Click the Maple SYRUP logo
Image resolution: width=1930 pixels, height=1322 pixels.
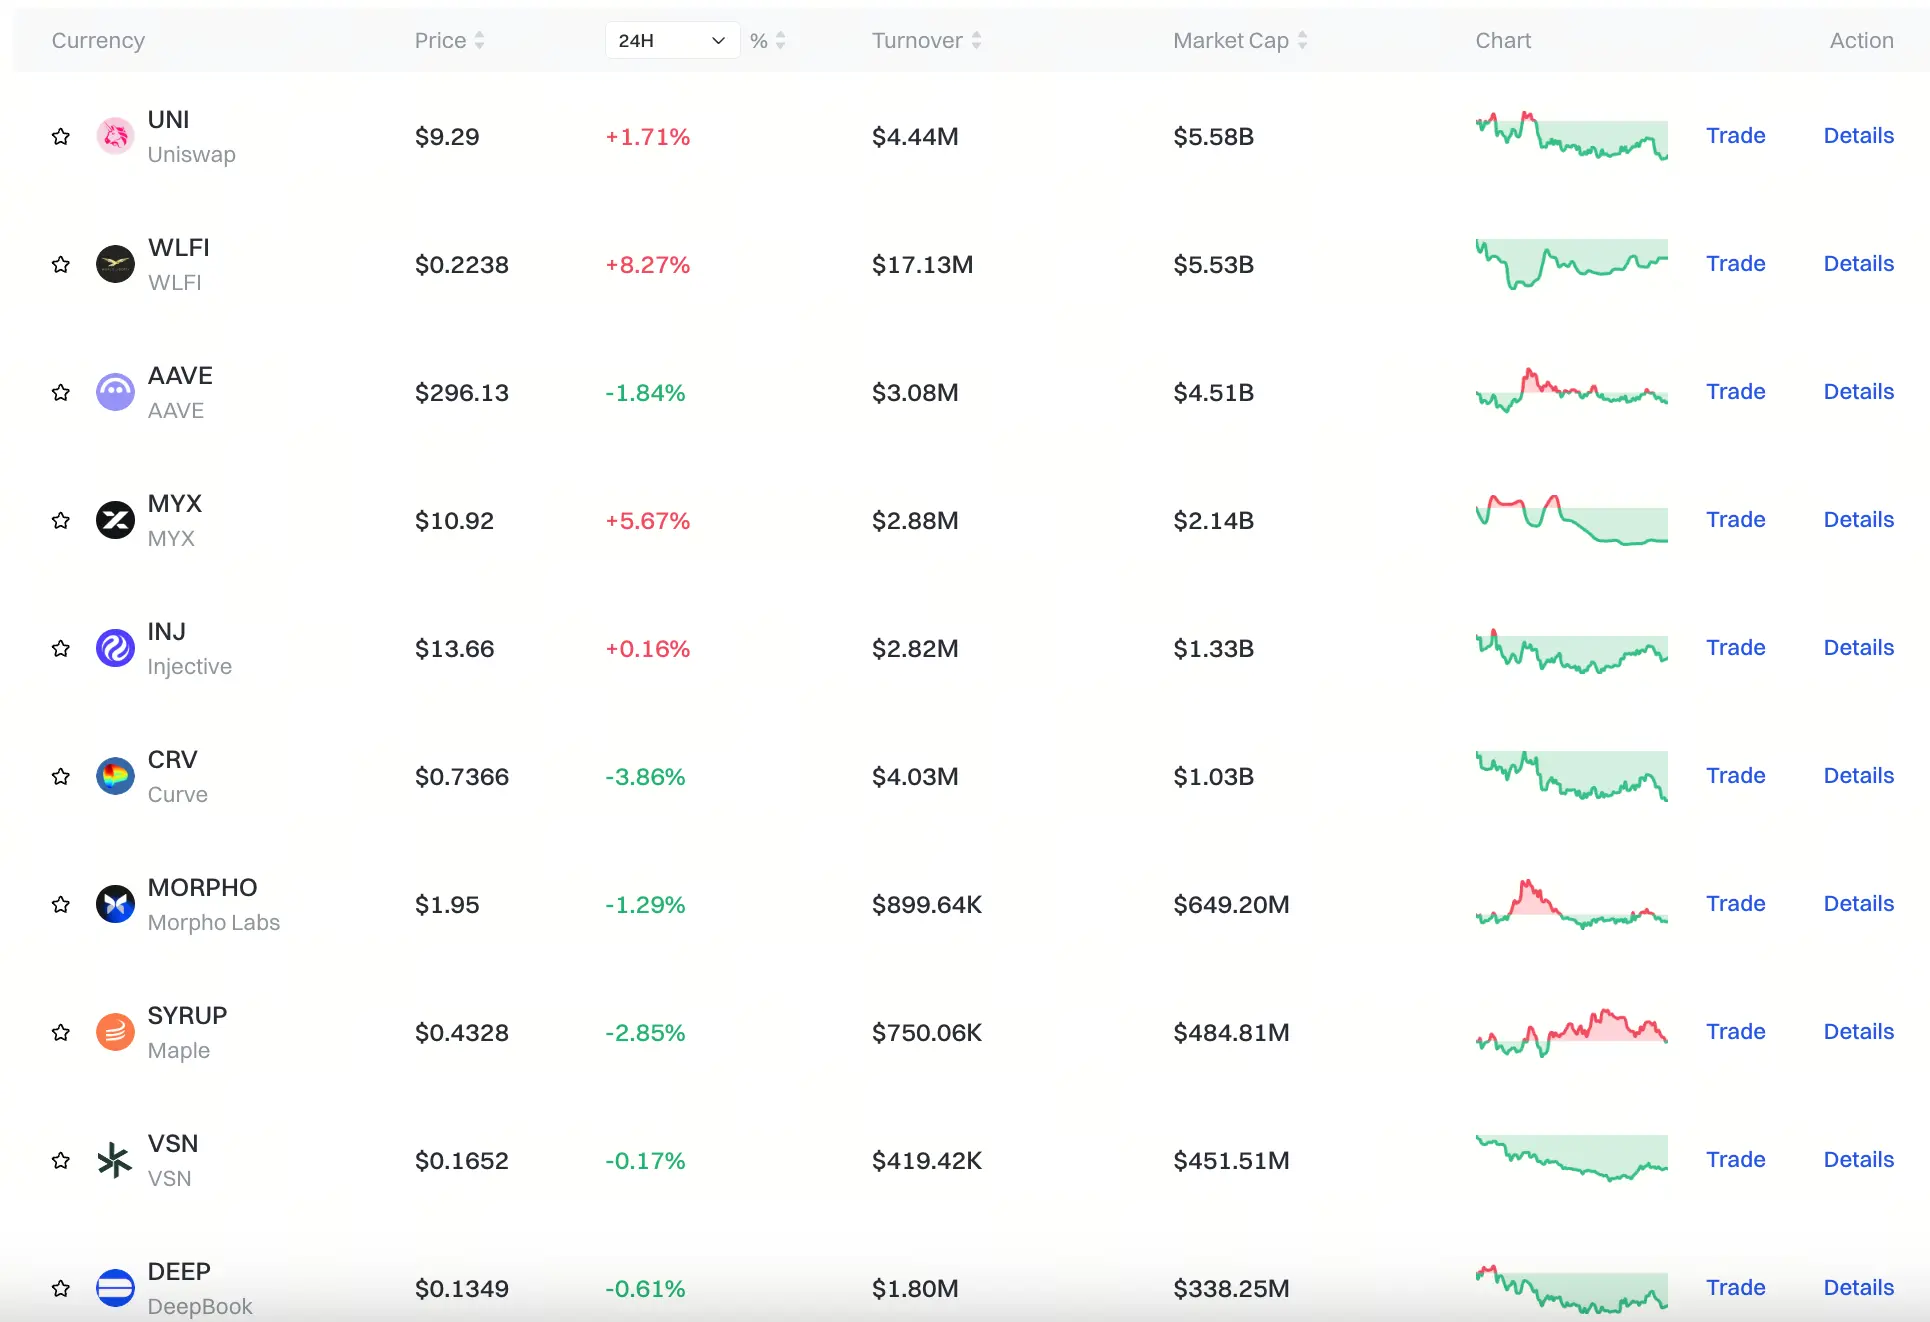point(115,1032)
